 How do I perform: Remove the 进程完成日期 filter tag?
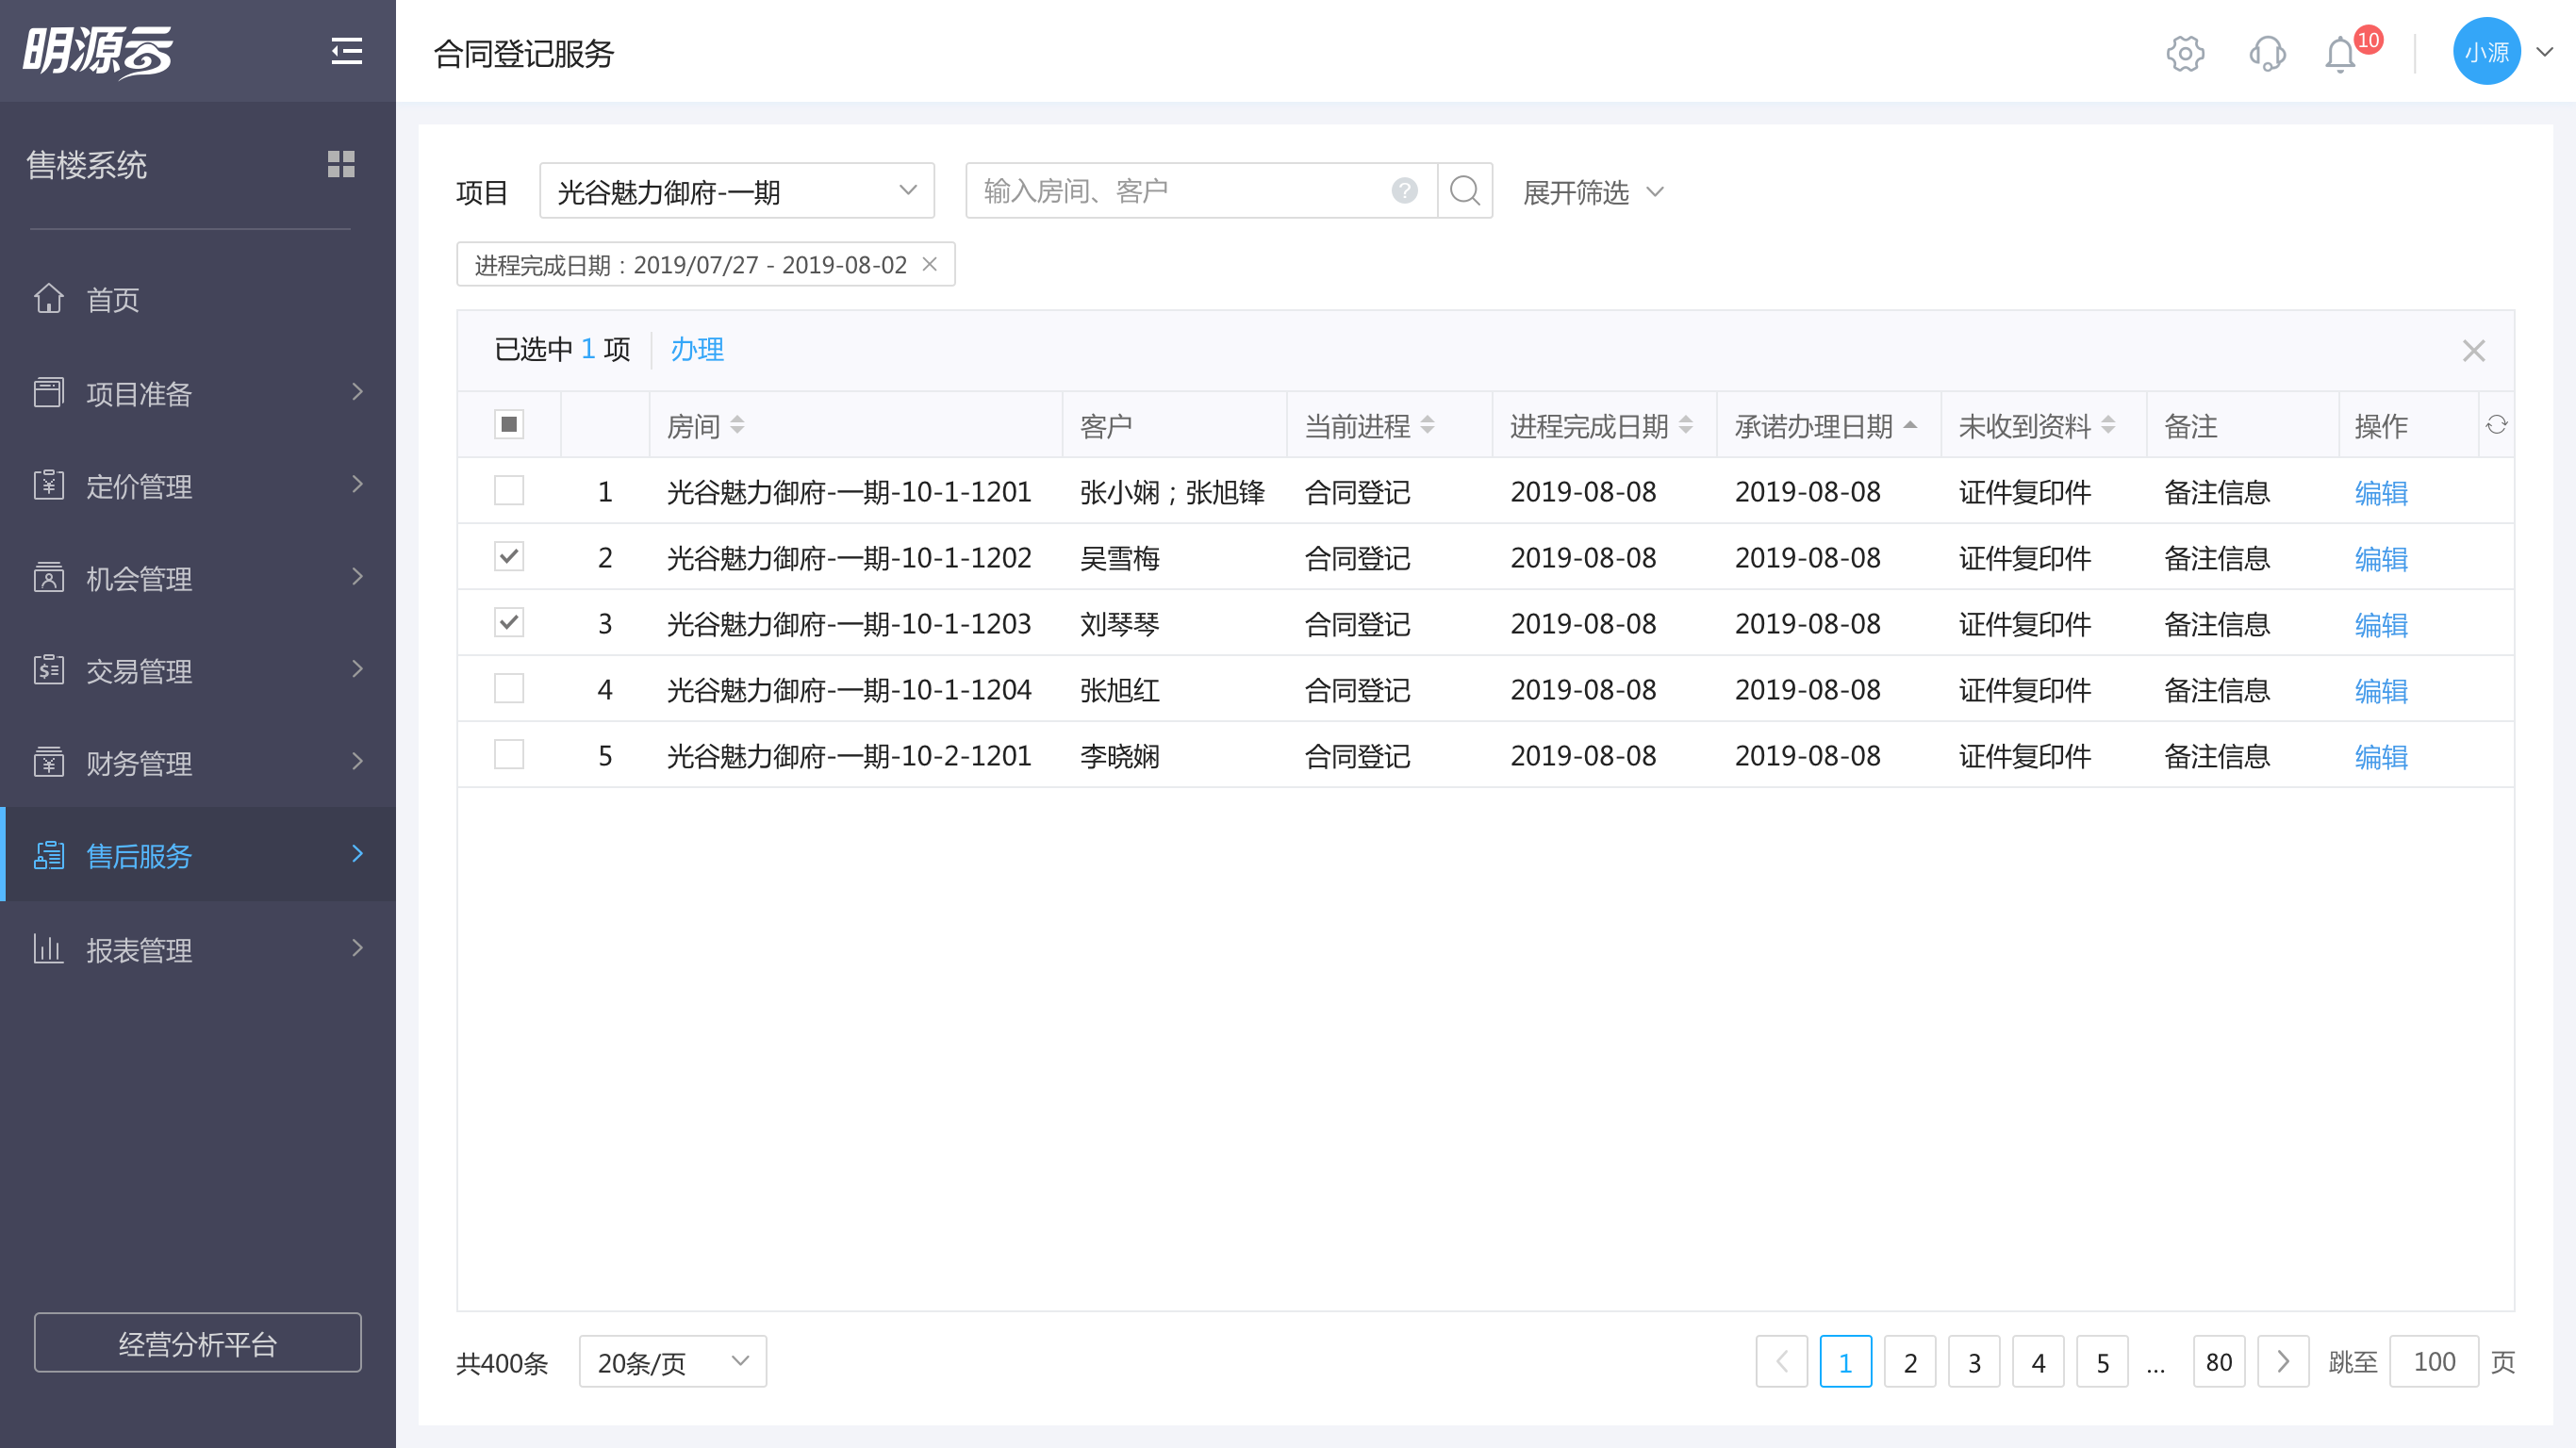click(x=929, y=264)
